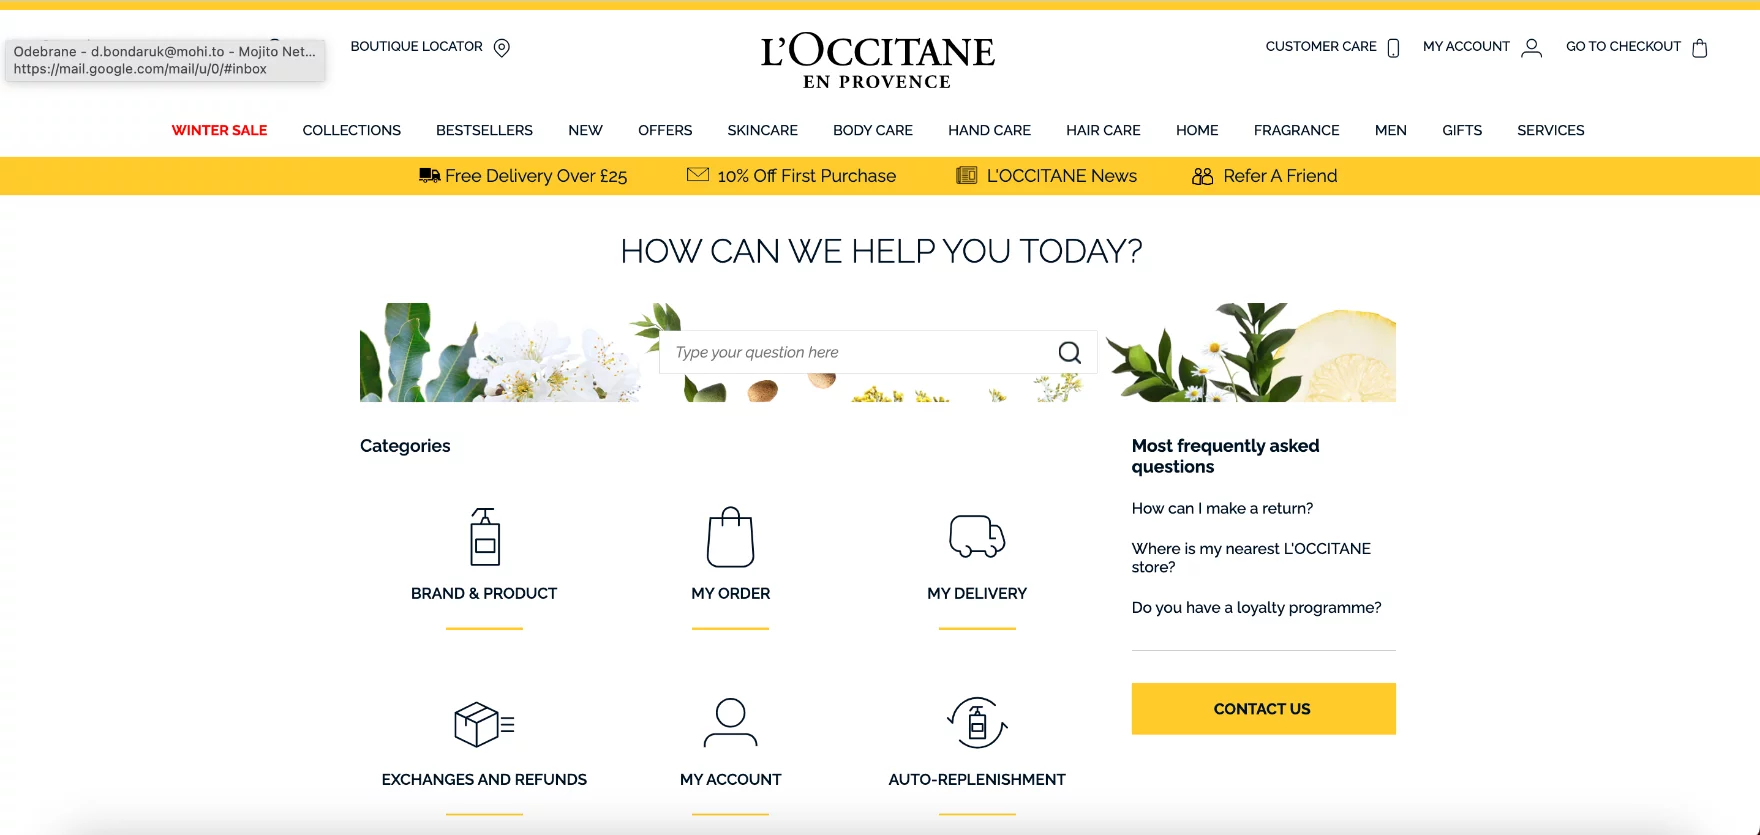Viewport: 1760px width, 835px height.
Task: Open the Winter Sale menu
Action: 219,130
